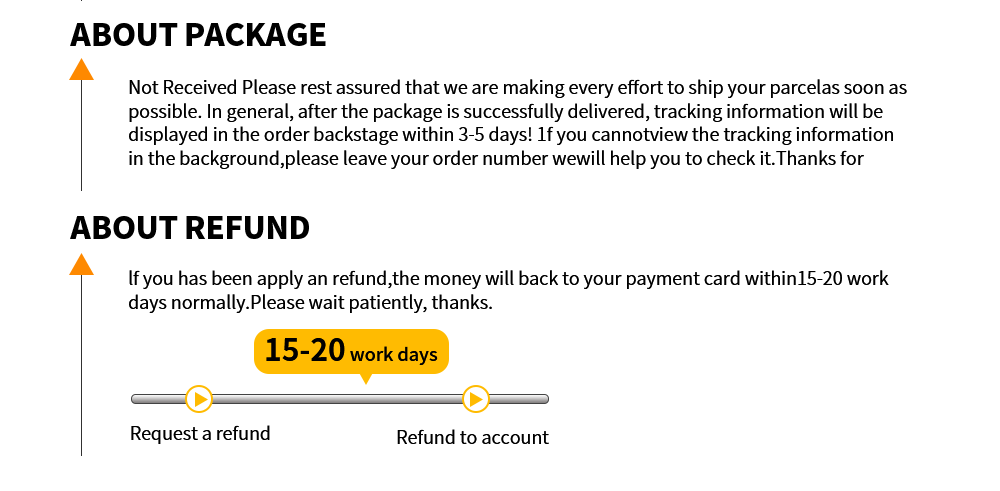Click the refund progress bar between markers
Screen dimensions: 1000x491
pyautogui.click(x=337, y=399)
